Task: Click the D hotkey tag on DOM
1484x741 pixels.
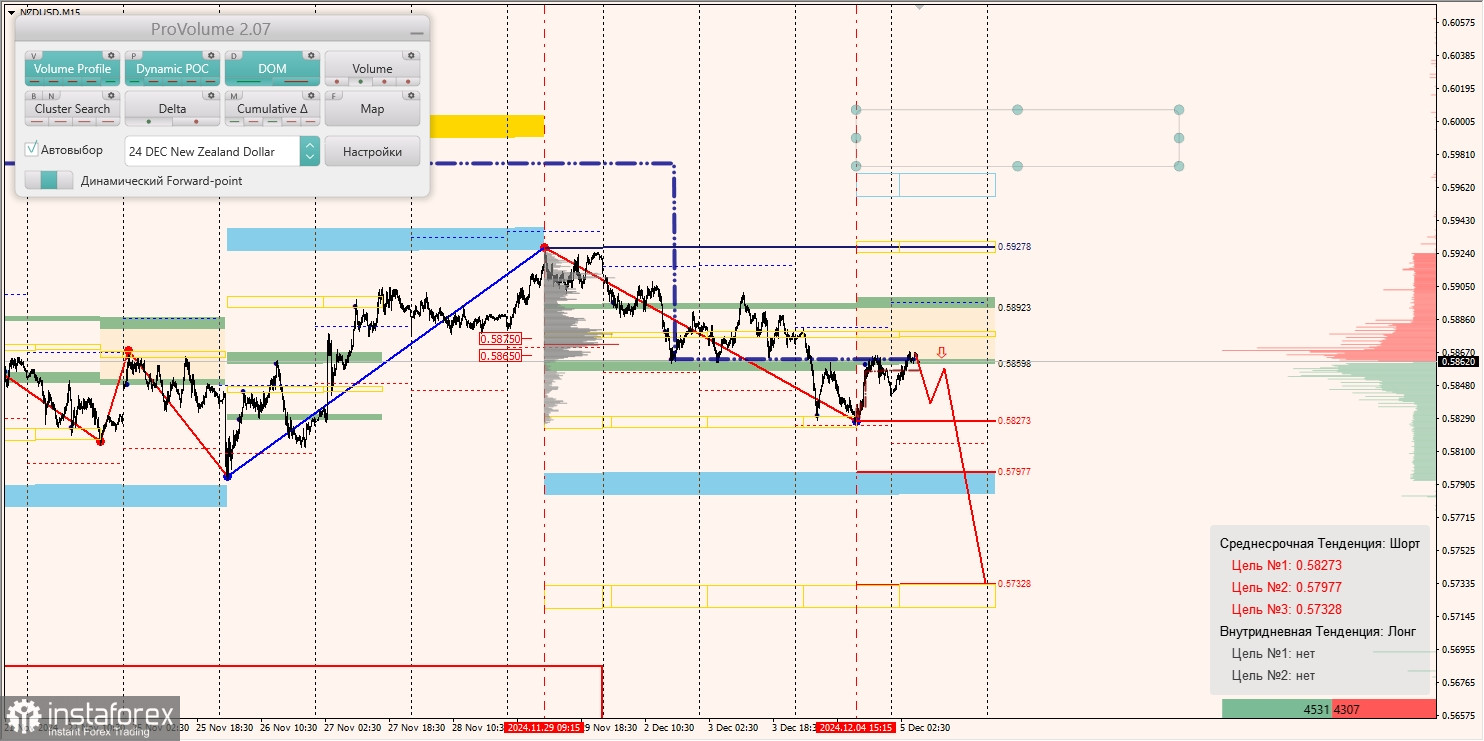Action: tap(234, 56)
